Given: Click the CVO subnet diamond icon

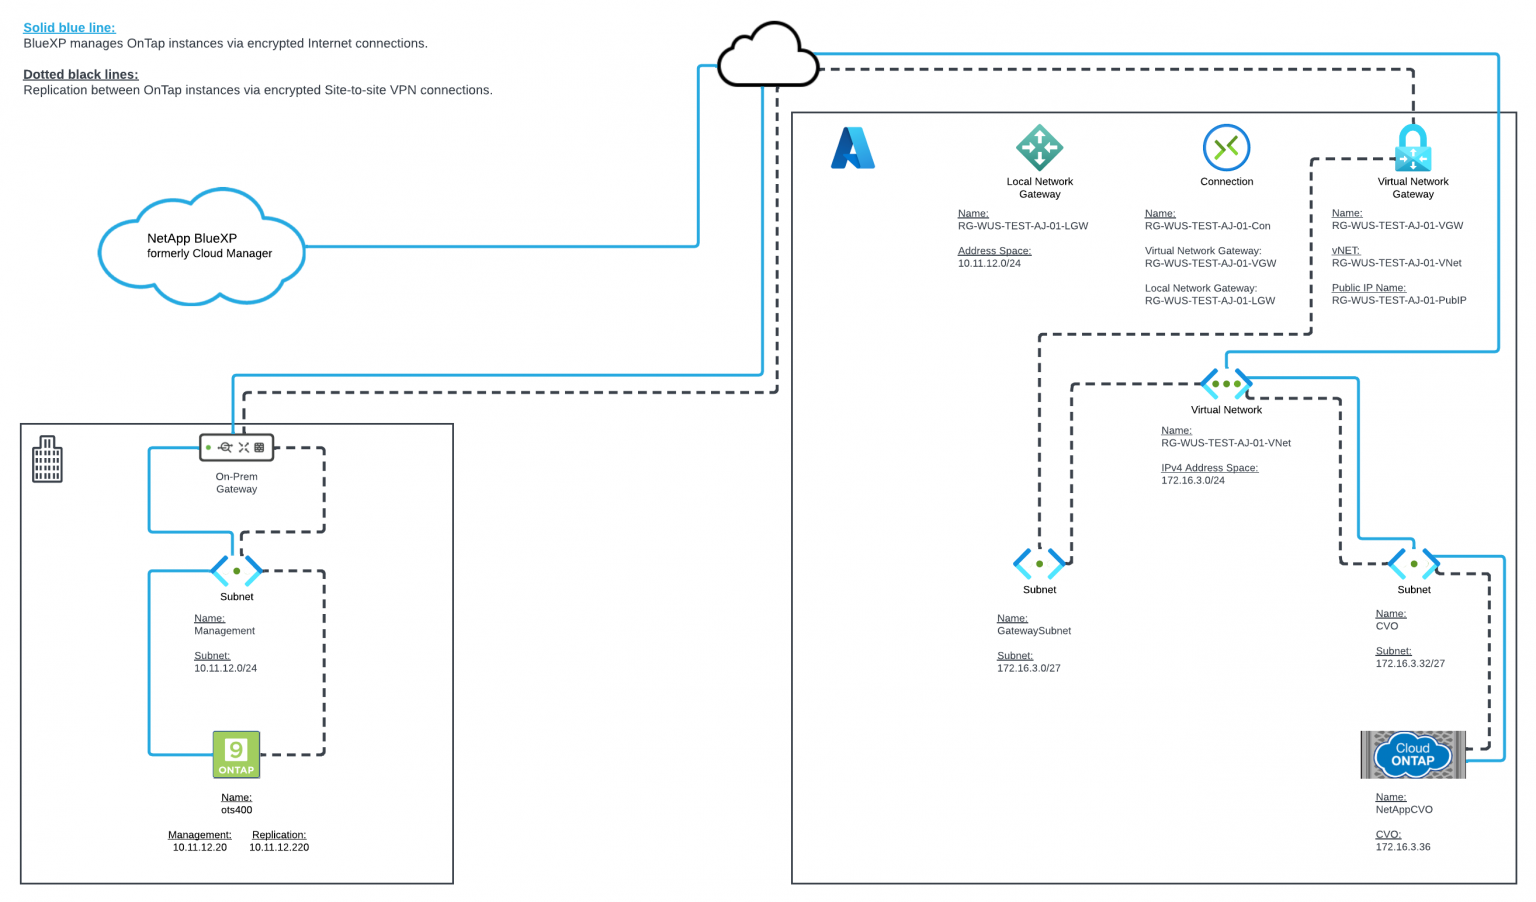Looking at the screenshot, I should tap(1413, 563).
